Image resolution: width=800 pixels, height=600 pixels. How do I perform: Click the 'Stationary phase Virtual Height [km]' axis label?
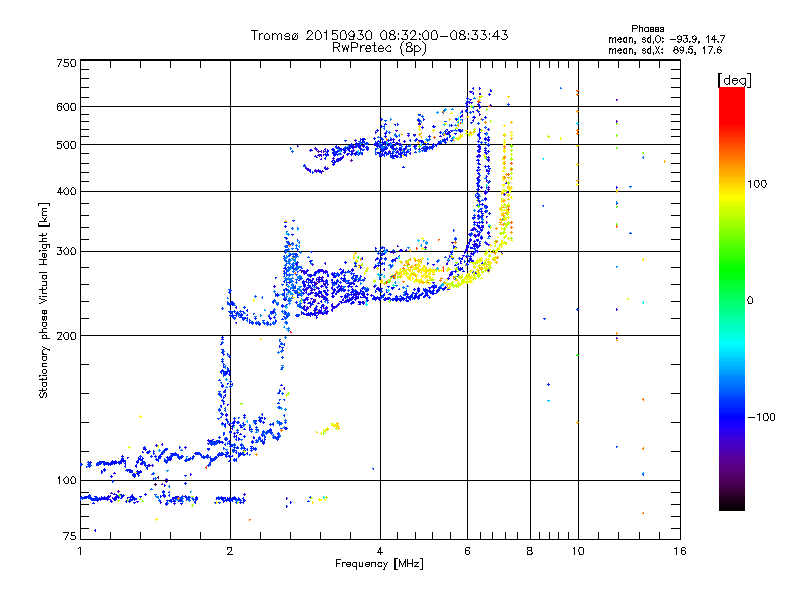click(x=44, y=301)
